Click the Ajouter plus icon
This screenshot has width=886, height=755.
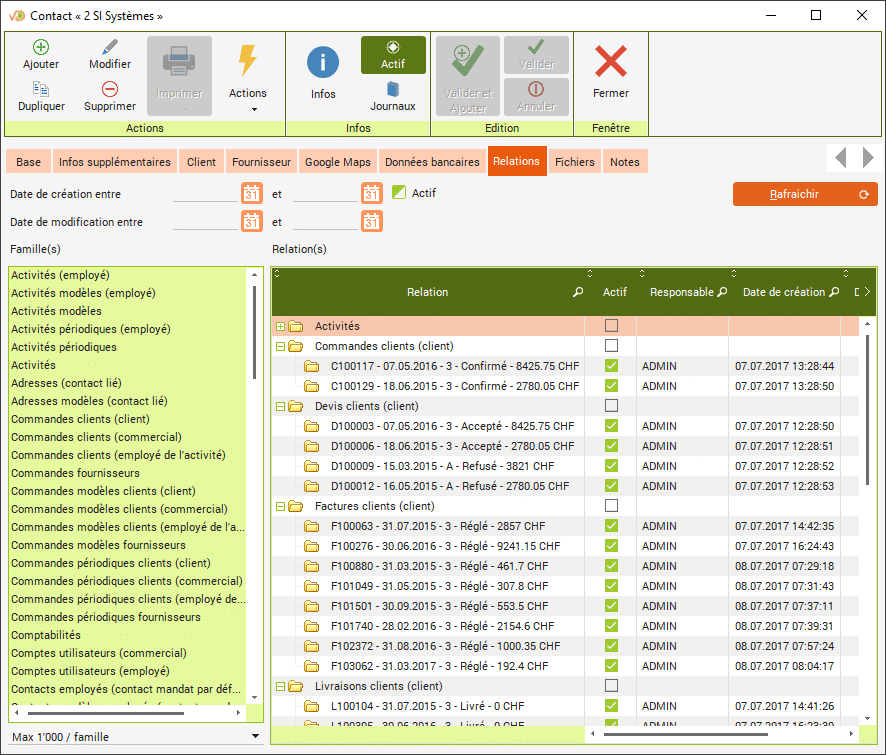pyautogui.click(x=41, y=47)
